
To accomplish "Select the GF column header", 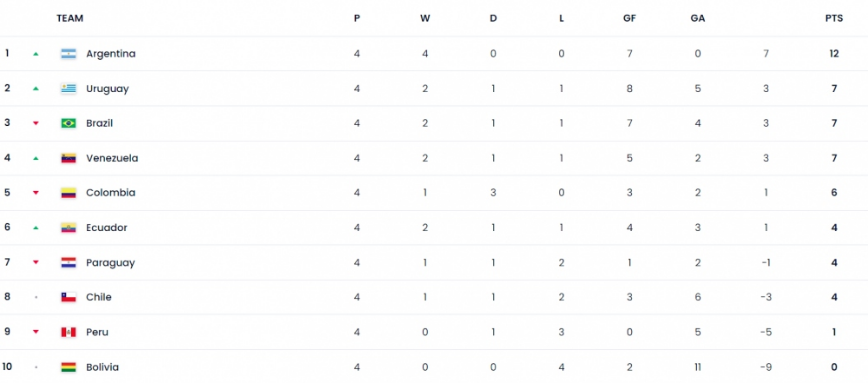I will (x=629, y=18).
